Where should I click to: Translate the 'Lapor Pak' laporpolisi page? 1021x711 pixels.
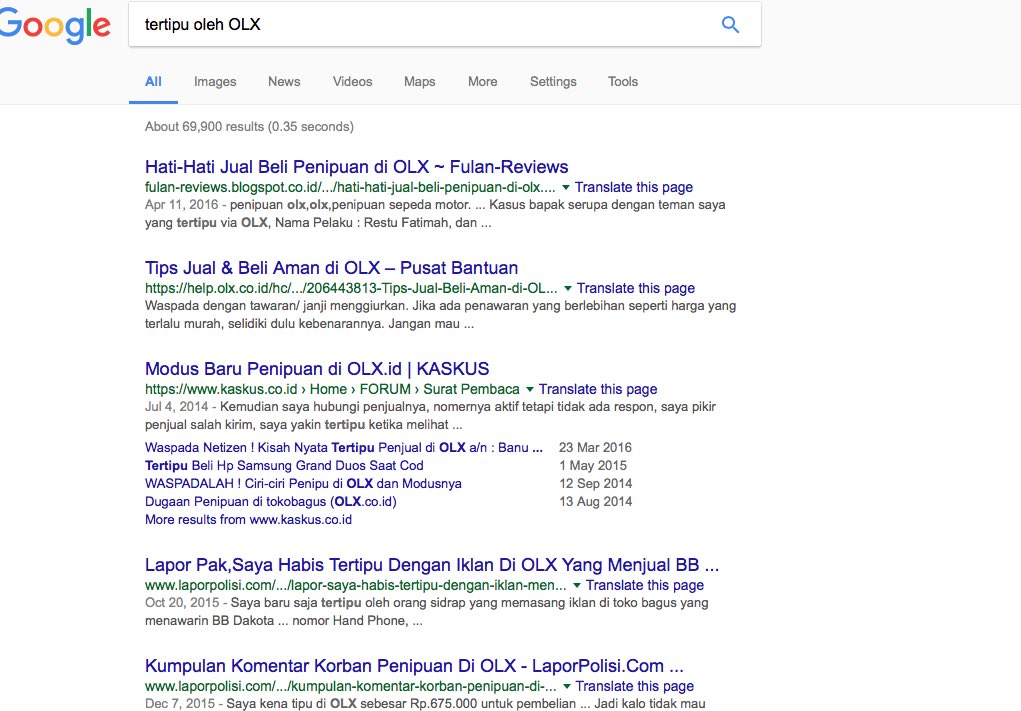645,585
